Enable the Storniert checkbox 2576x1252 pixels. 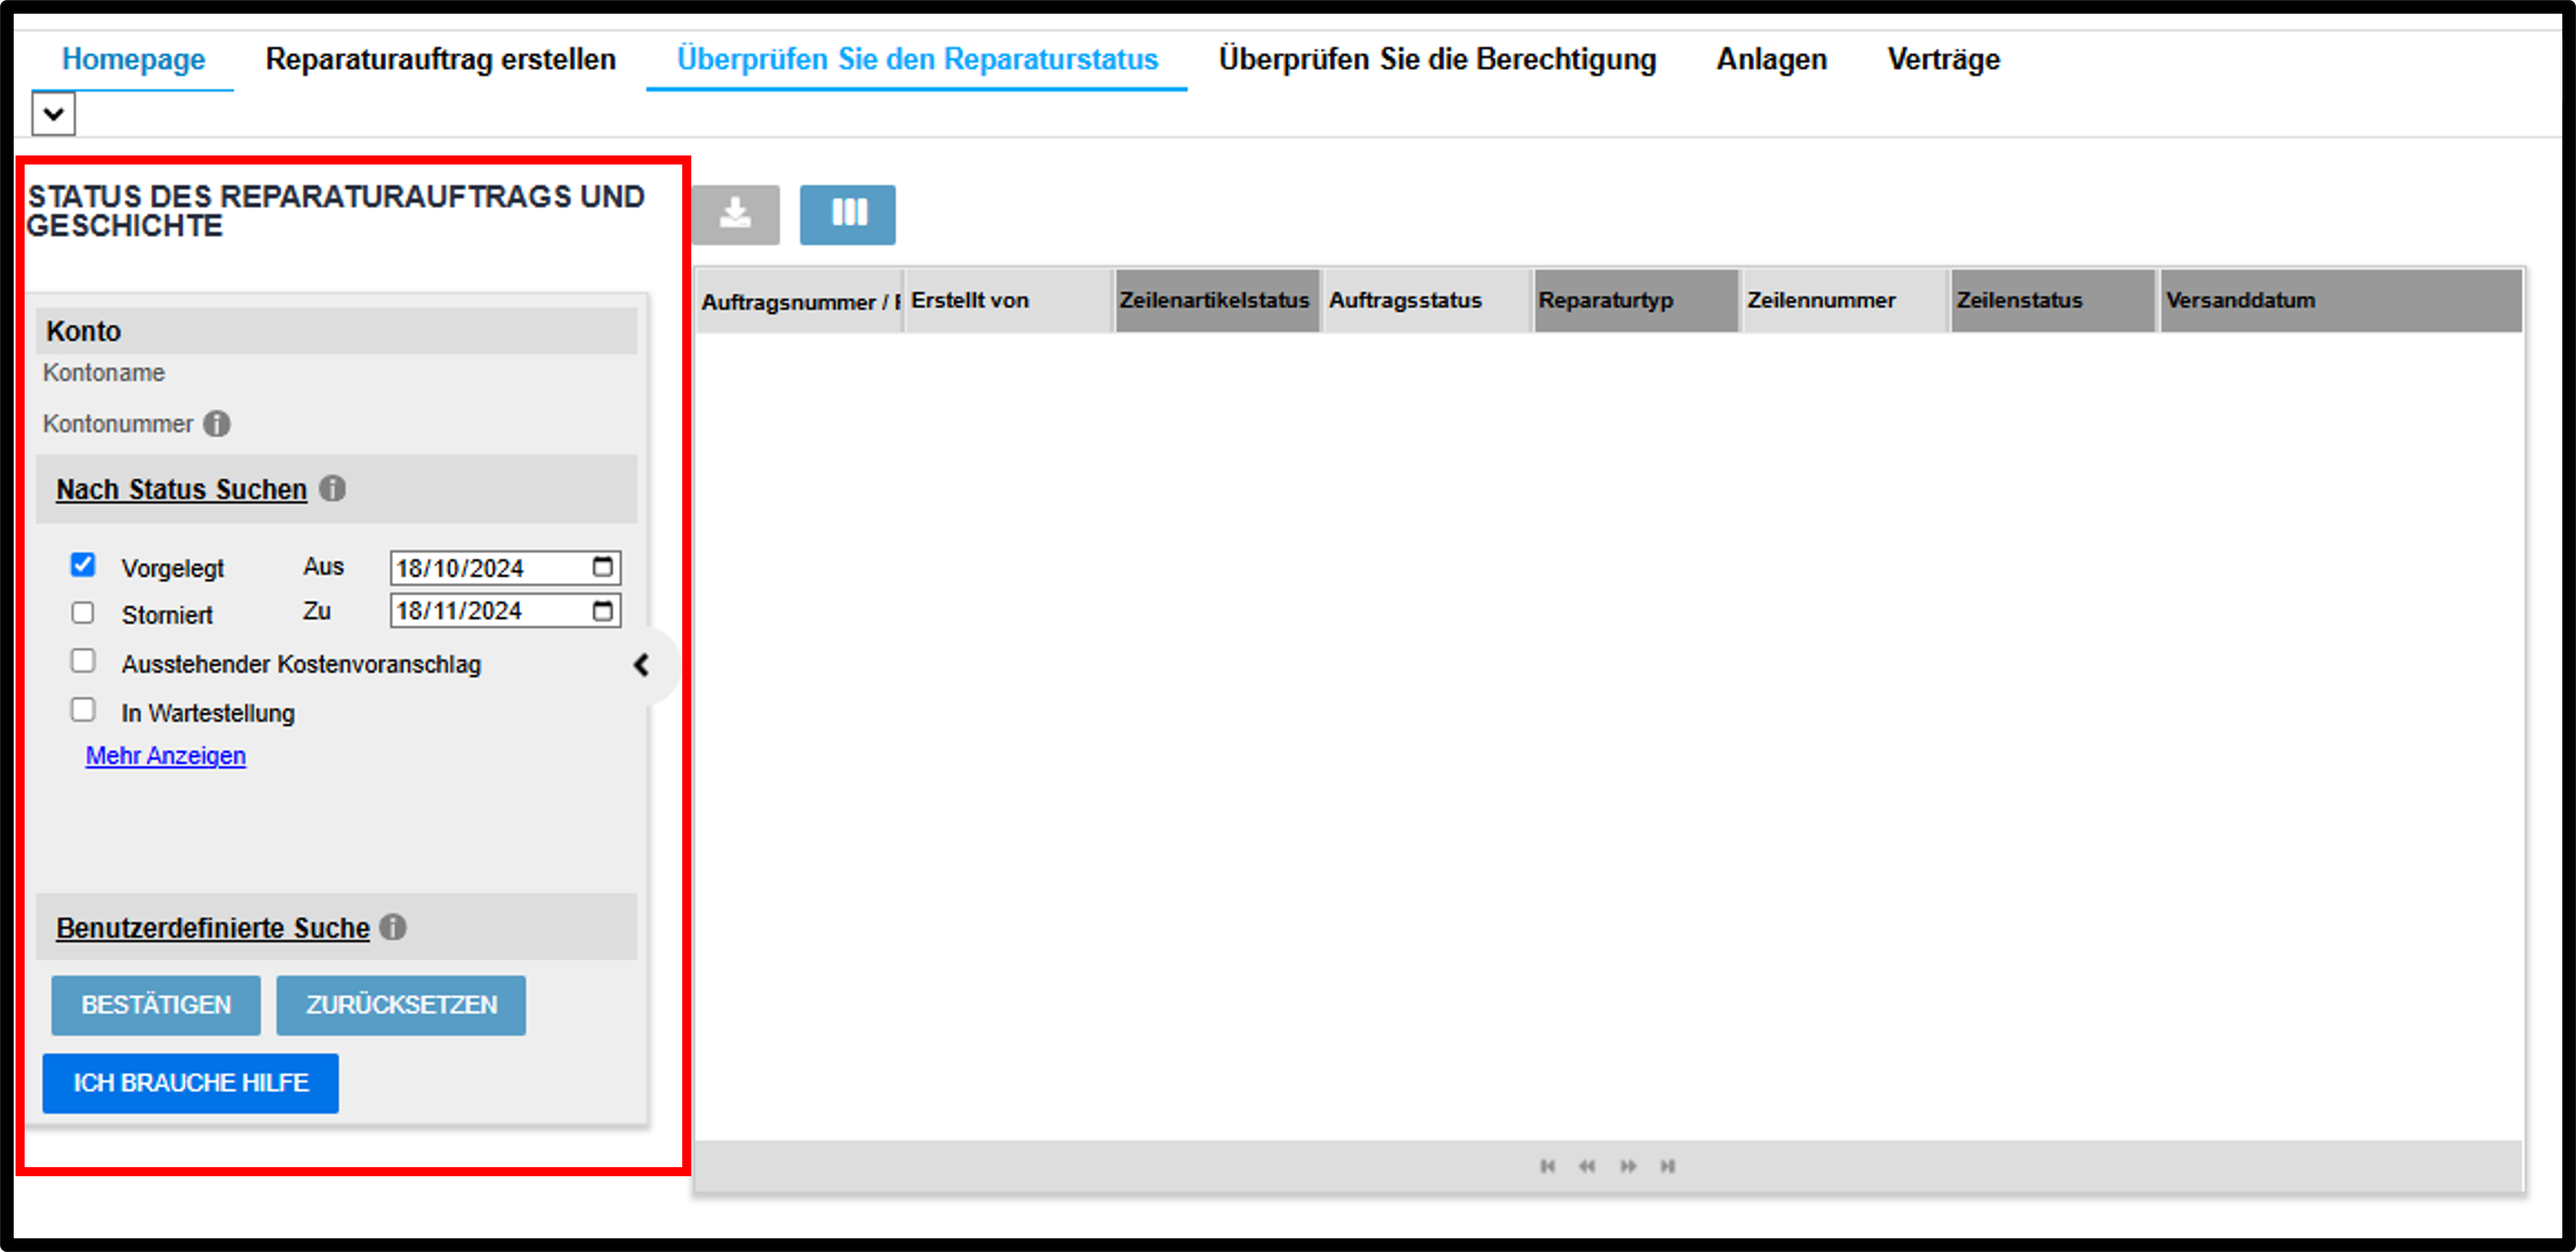pyautogui.click(x=83, y=612)
